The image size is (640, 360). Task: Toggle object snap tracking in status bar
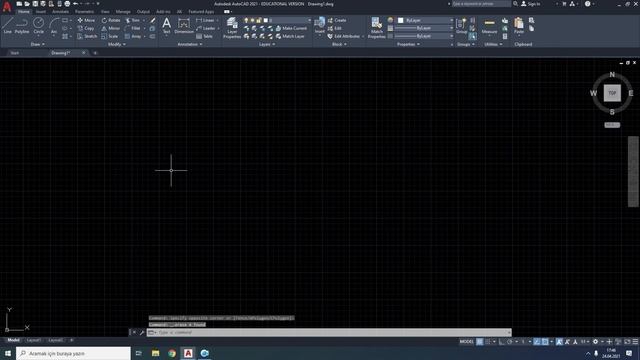(537, 342)
